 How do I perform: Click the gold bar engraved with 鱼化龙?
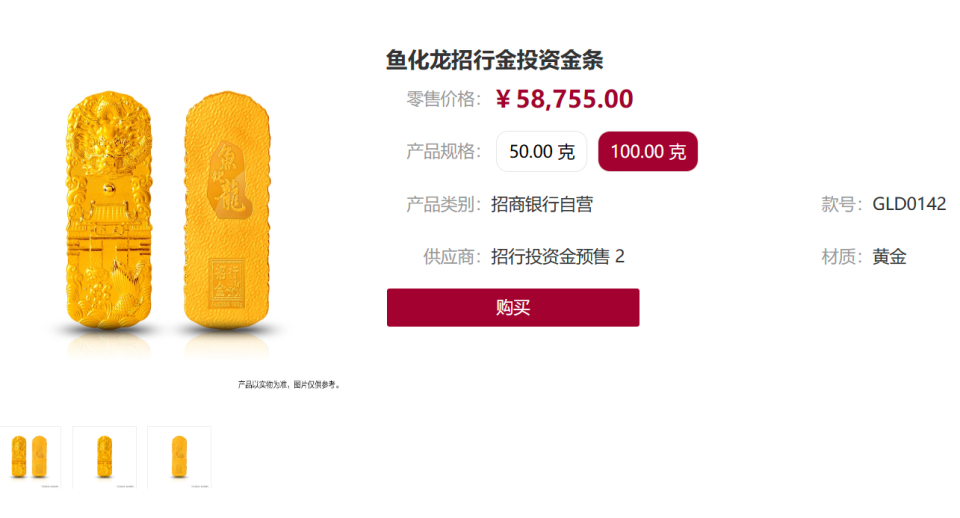click(227, 210)
